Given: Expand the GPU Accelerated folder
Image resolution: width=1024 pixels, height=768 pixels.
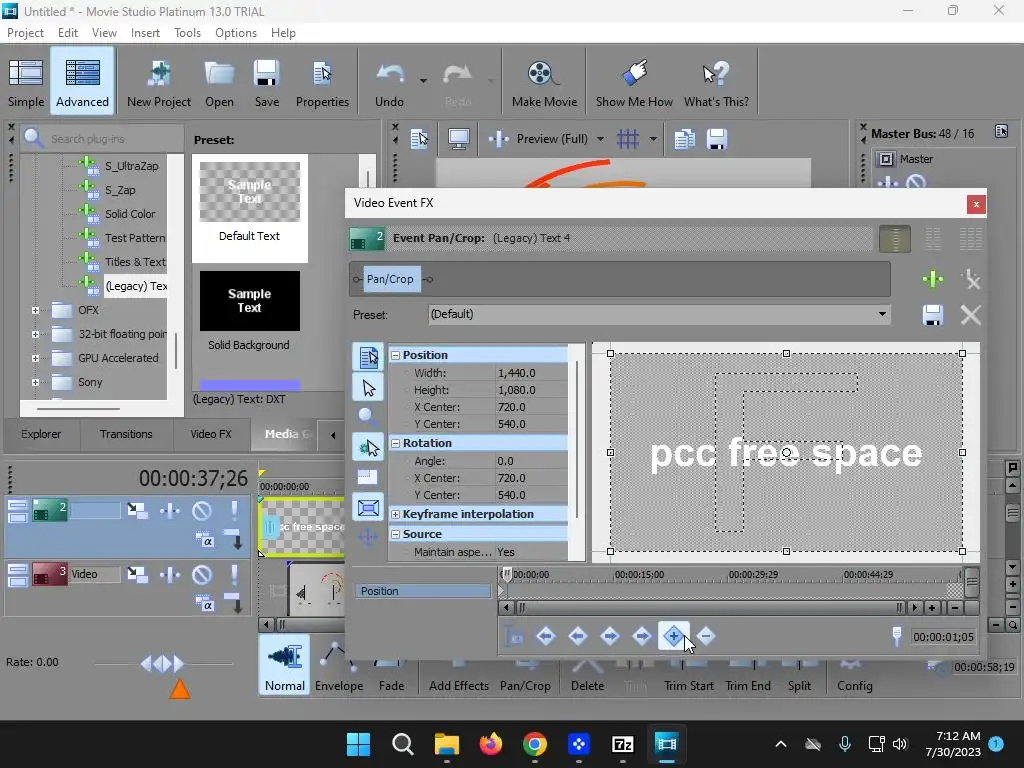Looking at the screenshot, I should (35, 359).
